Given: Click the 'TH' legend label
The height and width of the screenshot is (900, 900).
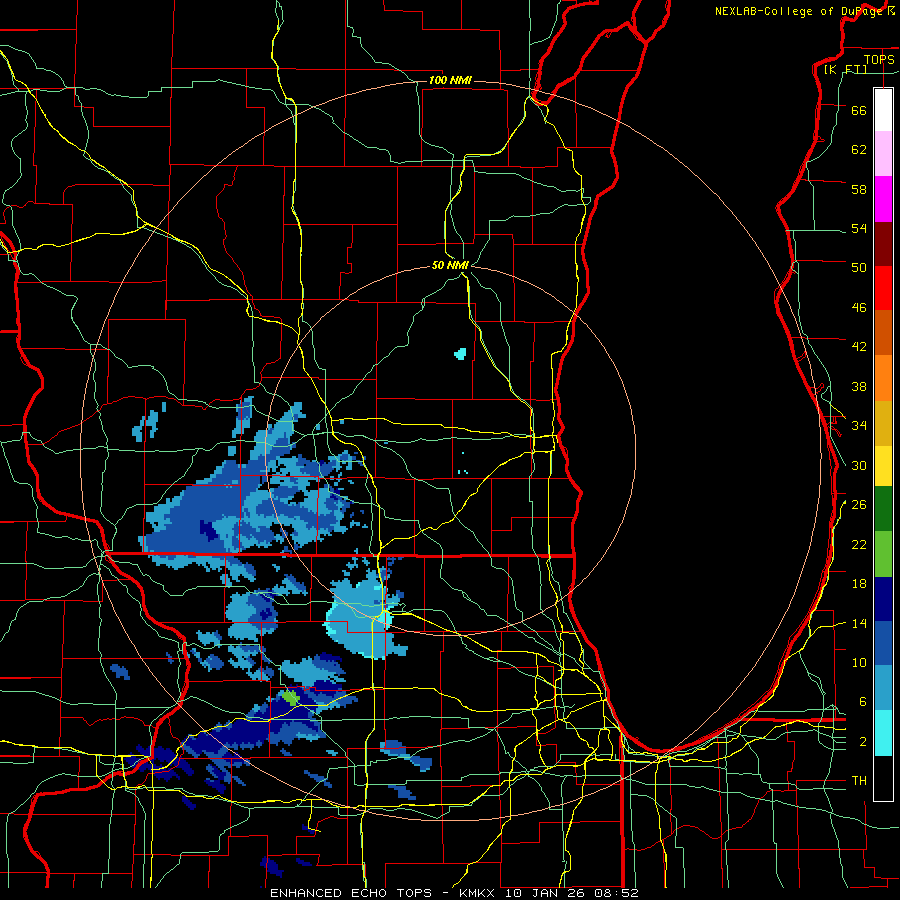Looking at the screenshot, I should click(859, 781).
